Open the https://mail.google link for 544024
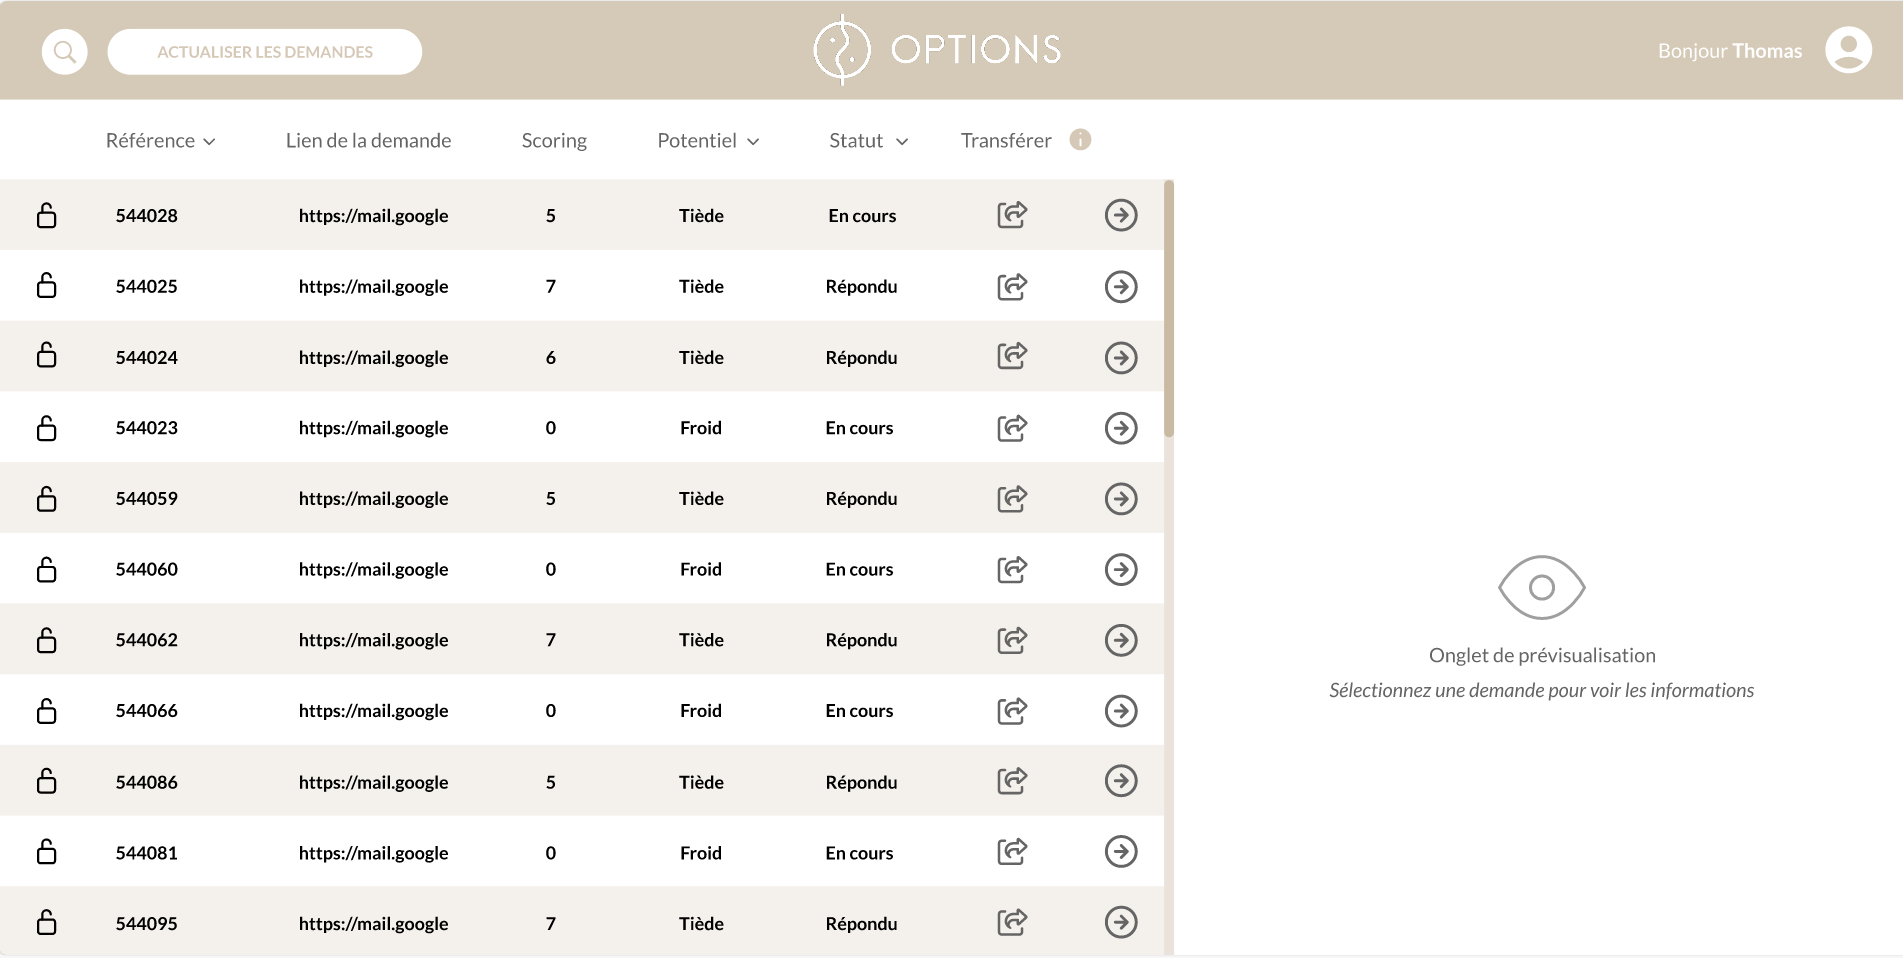Image resolution: width=1903 pixels, height=958 pixels. pos(373,356)
